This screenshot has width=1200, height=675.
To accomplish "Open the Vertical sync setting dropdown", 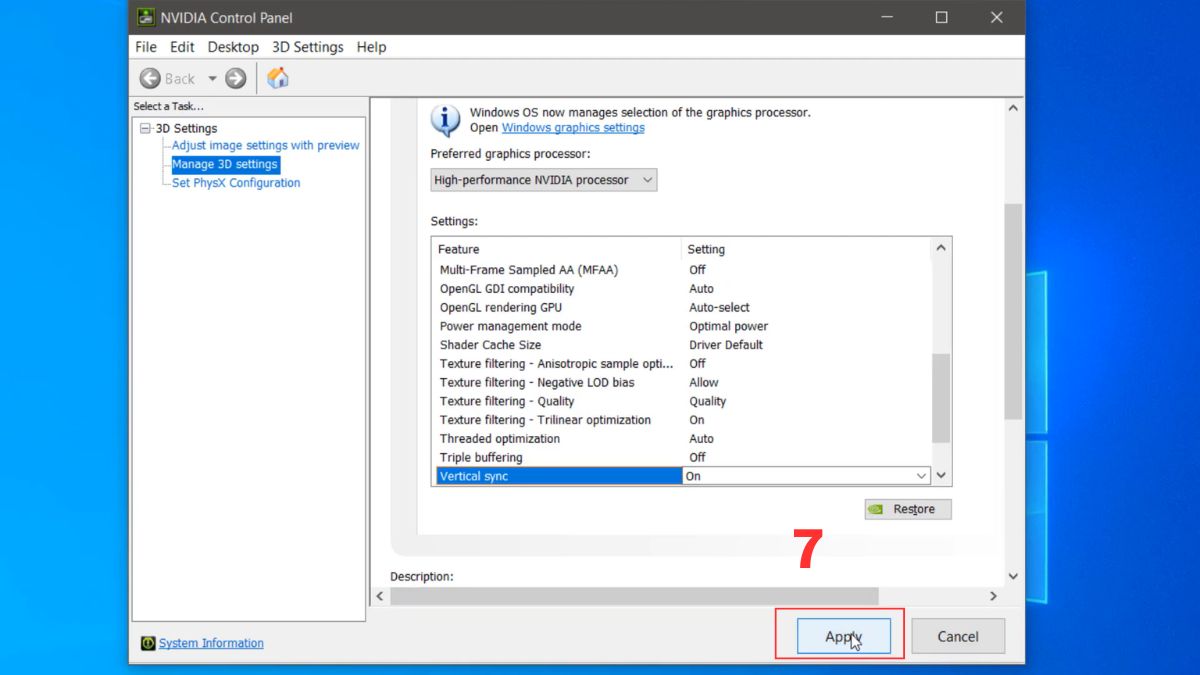I will click(921, 476).
